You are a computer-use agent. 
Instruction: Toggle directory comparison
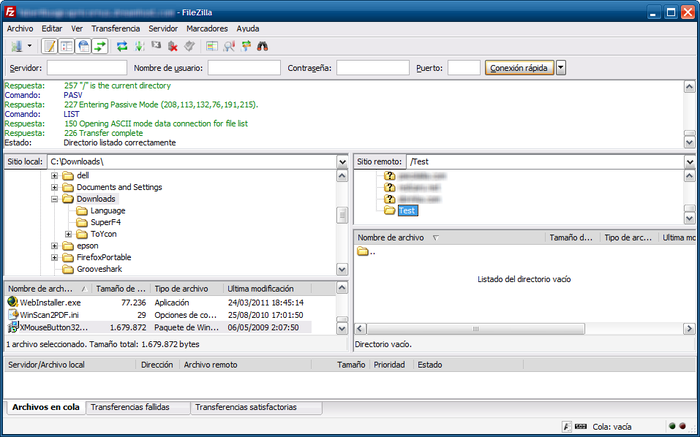[229, 46]
